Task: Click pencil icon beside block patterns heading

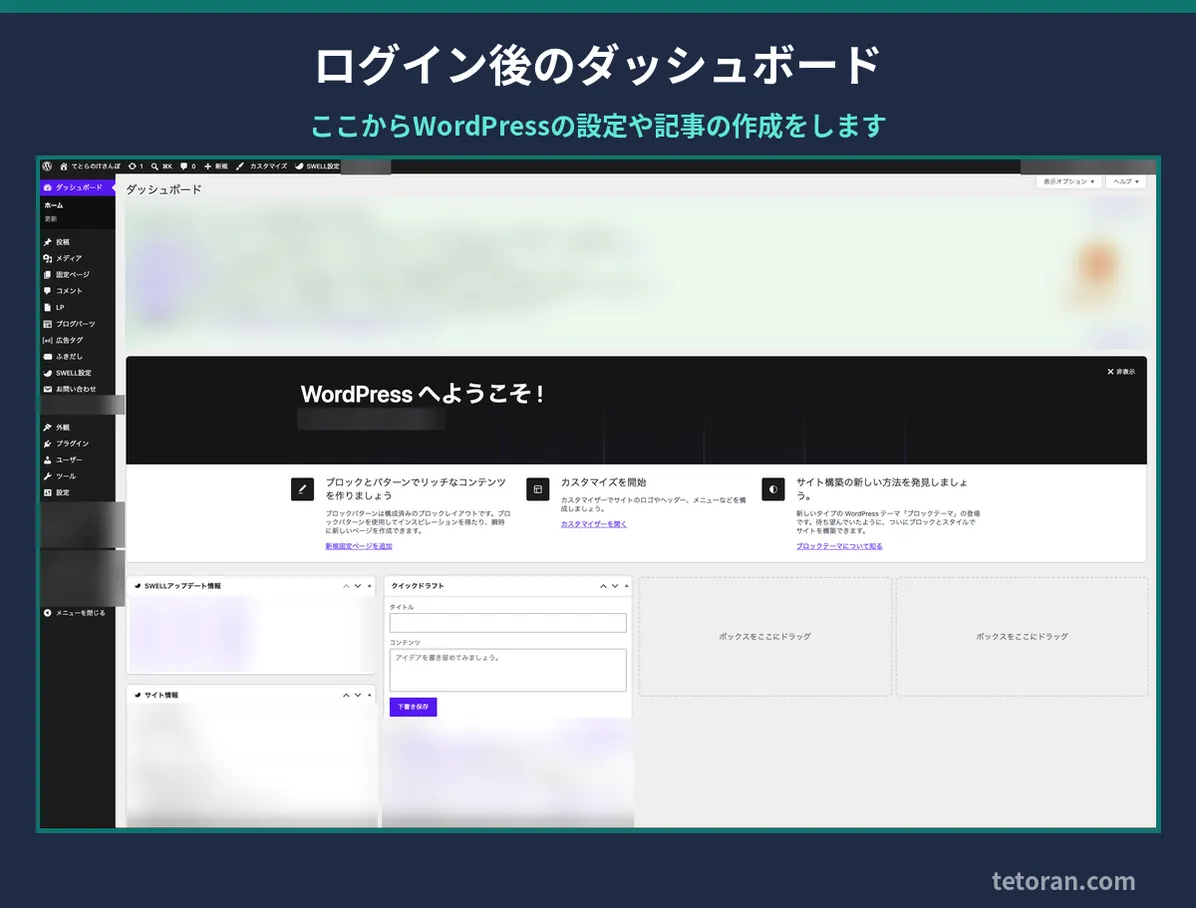Action: point(302,489)
